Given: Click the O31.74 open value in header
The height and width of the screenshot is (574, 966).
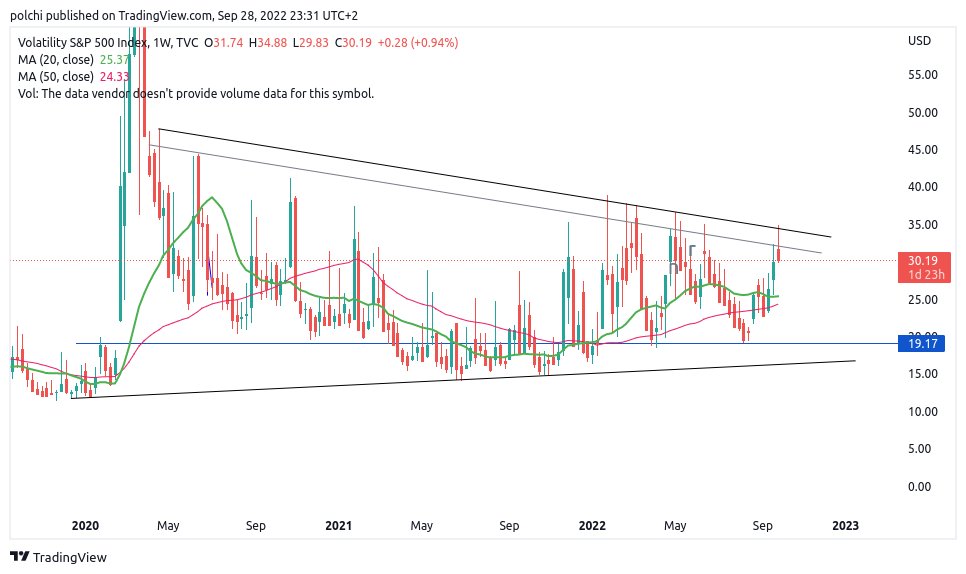Looking at the screenshot, I should (x=224, y=42).
